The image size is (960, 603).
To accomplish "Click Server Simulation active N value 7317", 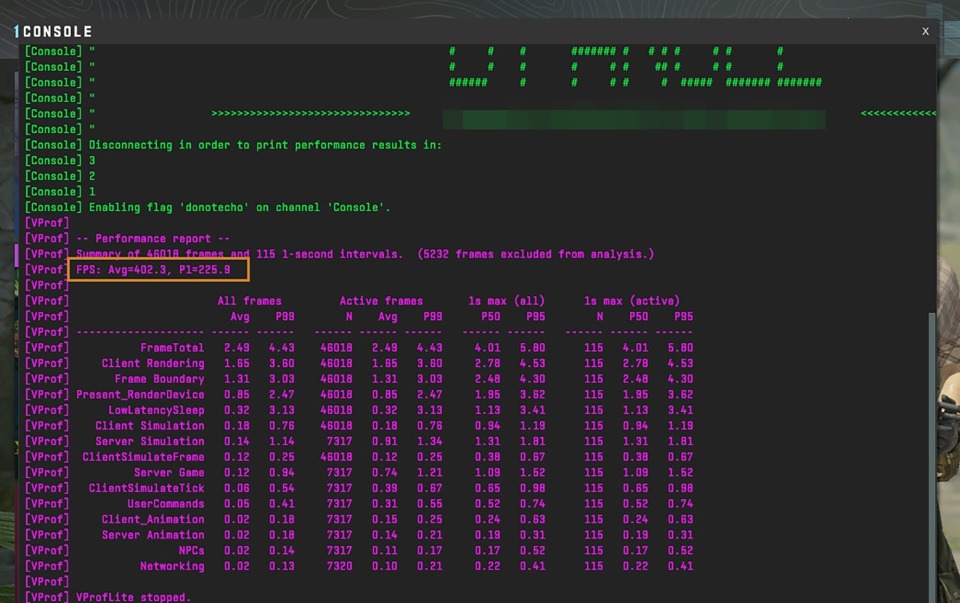I will pyautogui.click(x=339, y=441).
